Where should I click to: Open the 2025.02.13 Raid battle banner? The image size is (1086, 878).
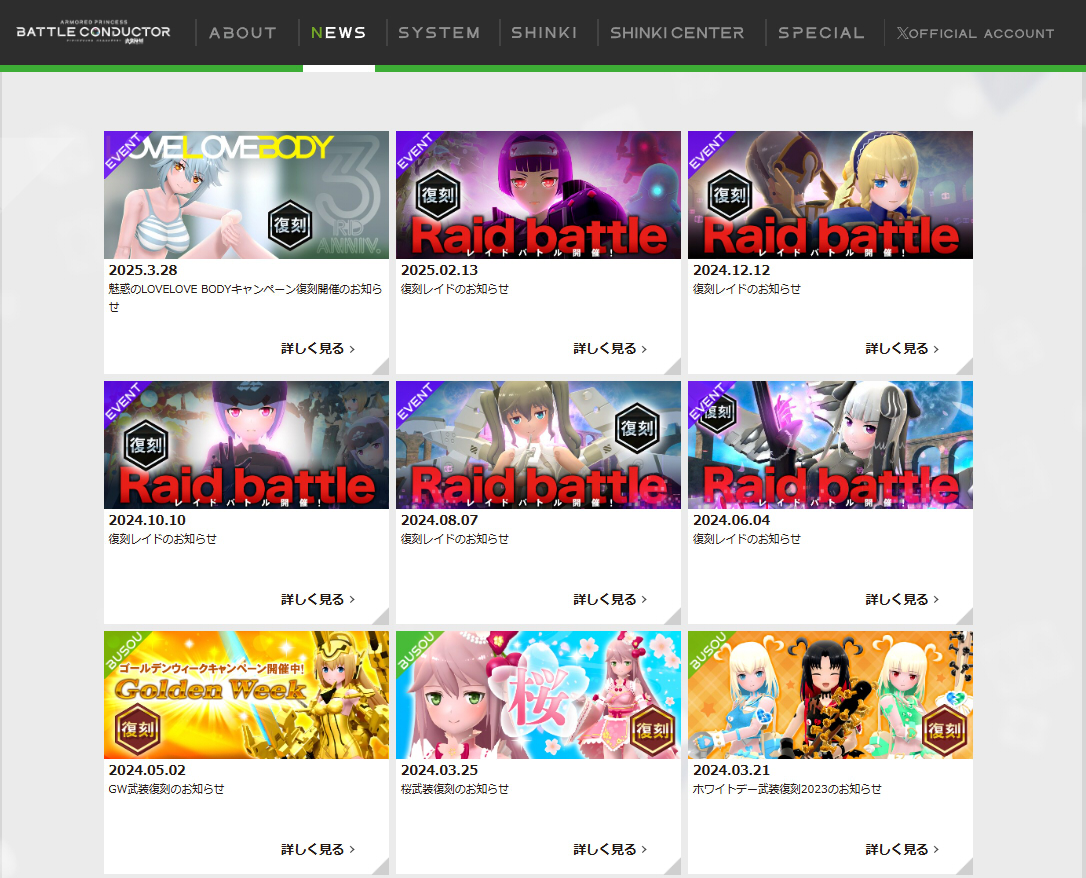(538, 195)
